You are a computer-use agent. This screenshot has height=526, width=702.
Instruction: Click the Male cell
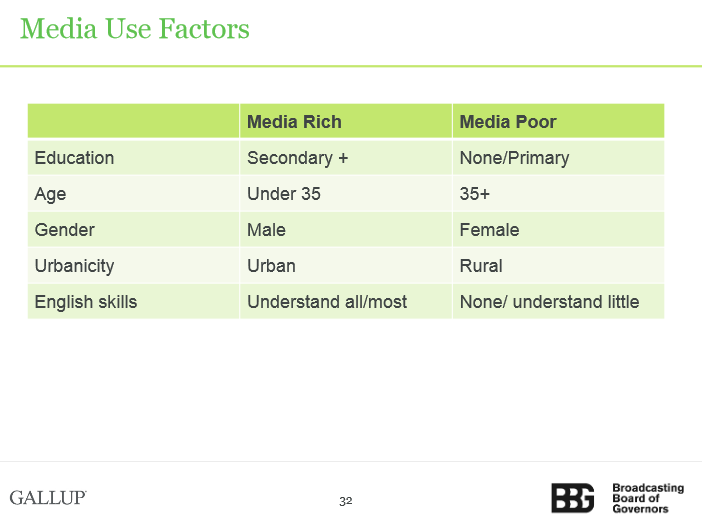click(x=346, y=230)
